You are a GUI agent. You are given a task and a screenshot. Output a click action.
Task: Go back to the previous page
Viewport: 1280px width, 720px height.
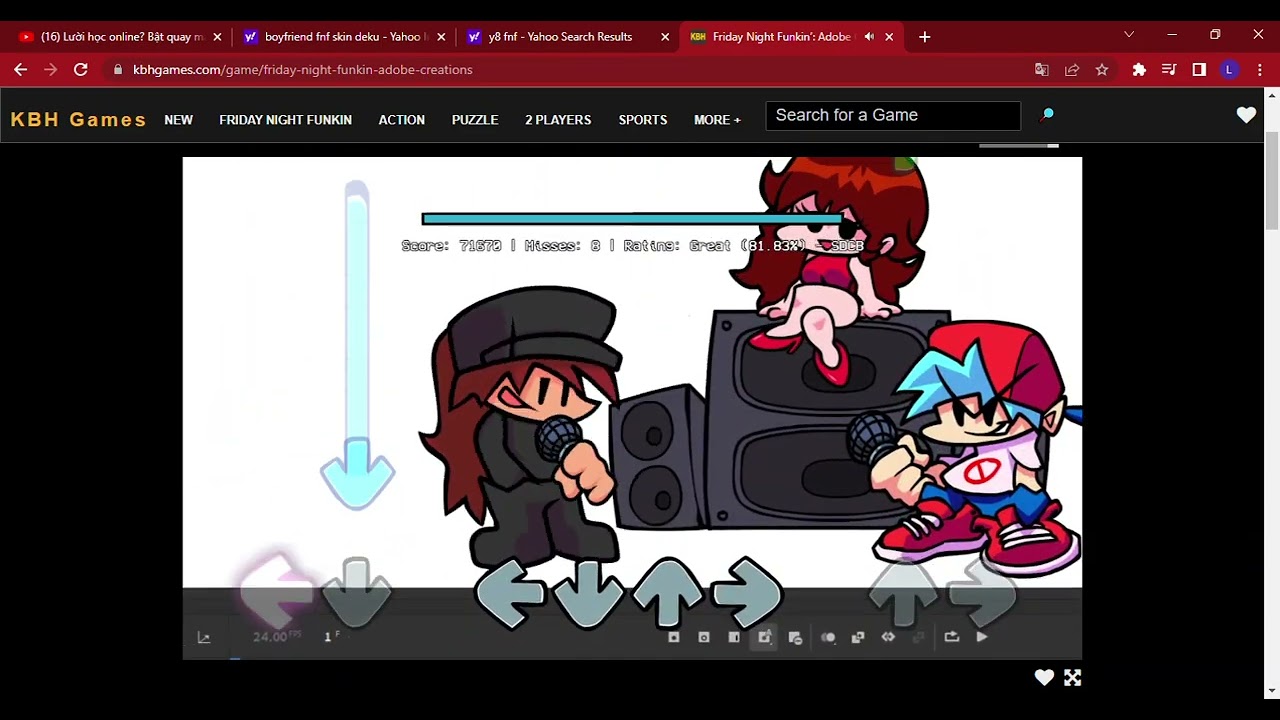pos(20,70)
